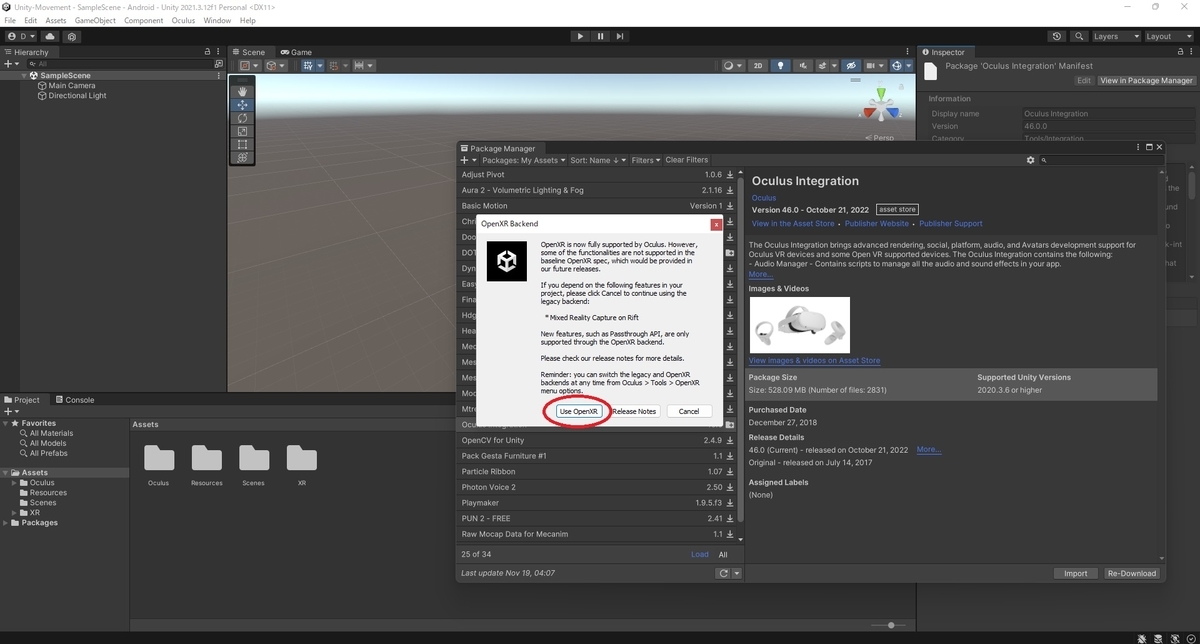
Task: Open Packages: My Assets dropdown
Action: (523, 160)
